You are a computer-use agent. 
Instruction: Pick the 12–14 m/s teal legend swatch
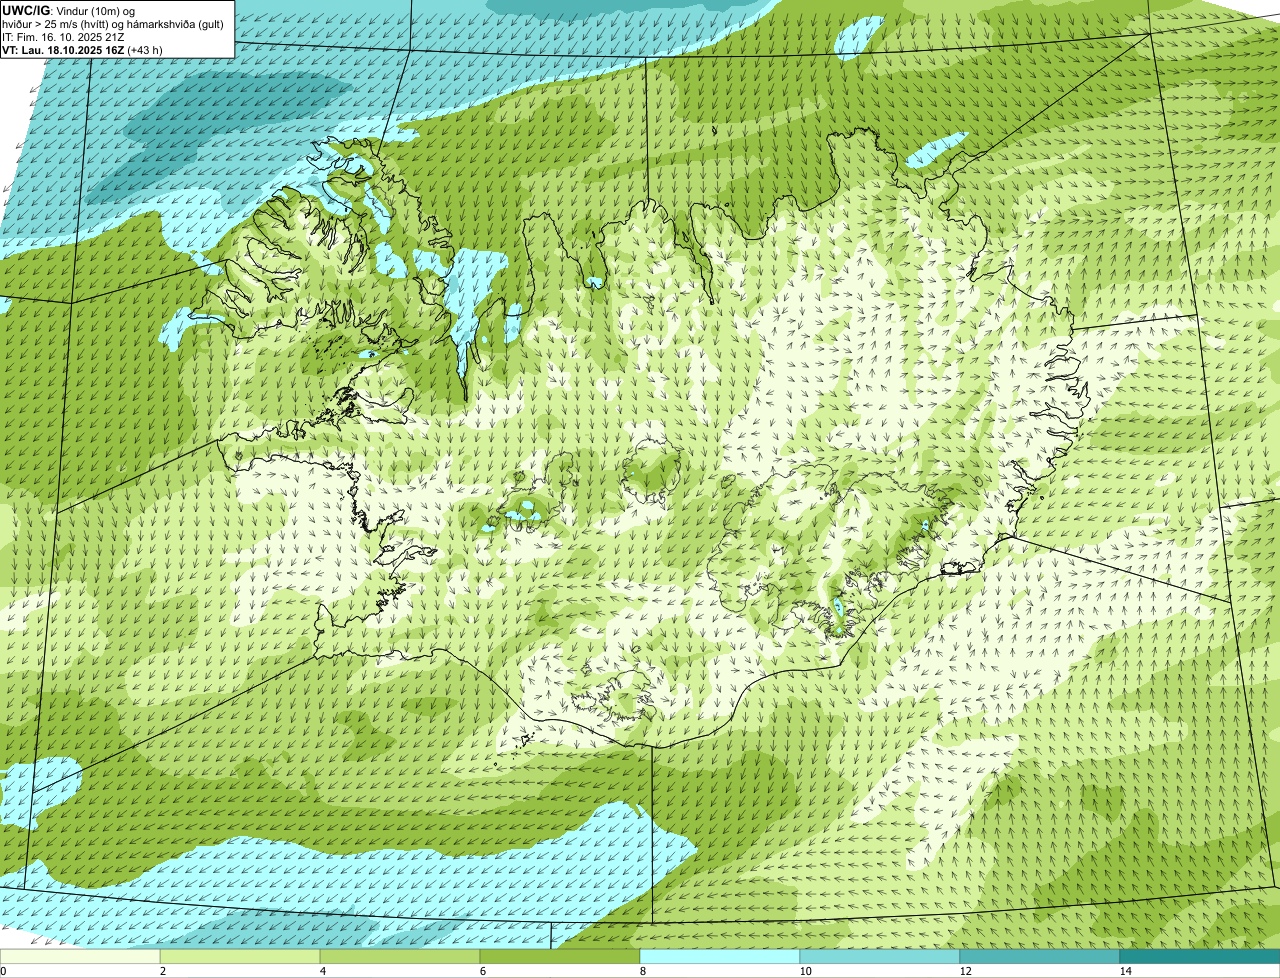1040,957
